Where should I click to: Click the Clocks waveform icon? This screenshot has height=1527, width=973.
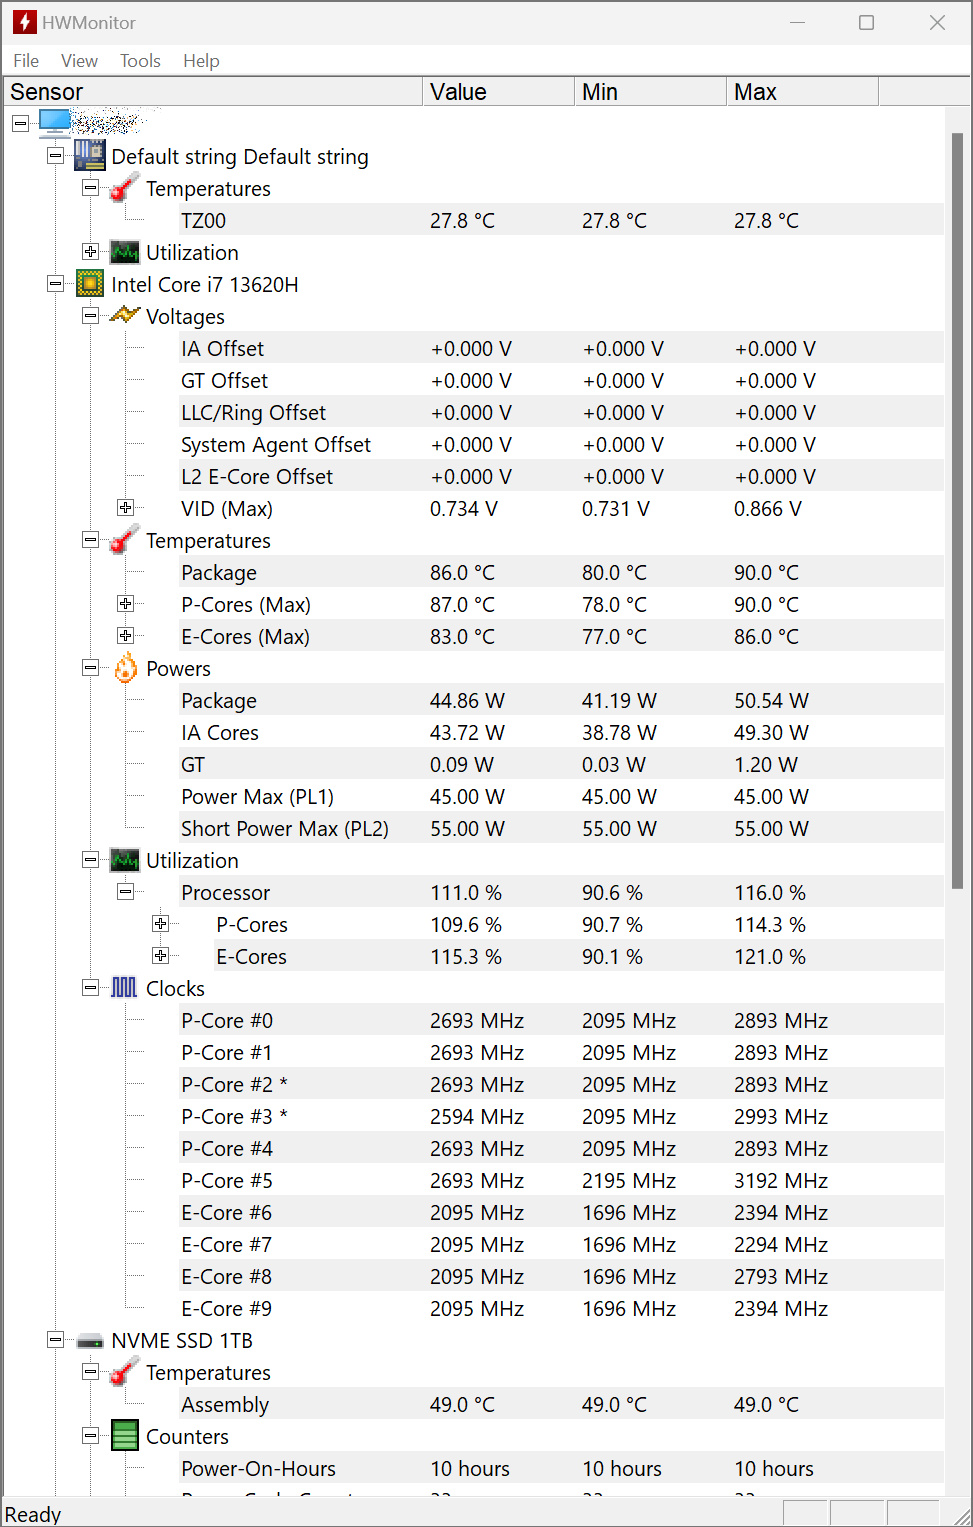pos(124,988)
